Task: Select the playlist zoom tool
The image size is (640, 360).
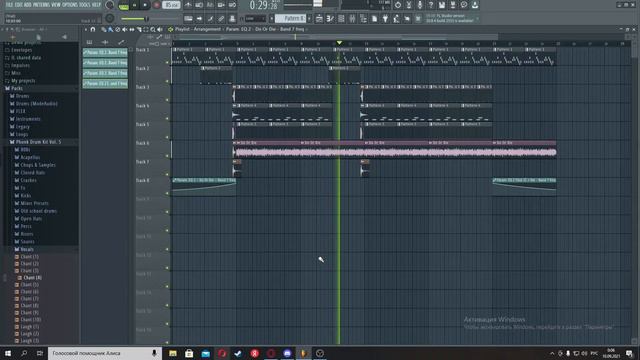Action: [x=153, y=29]
